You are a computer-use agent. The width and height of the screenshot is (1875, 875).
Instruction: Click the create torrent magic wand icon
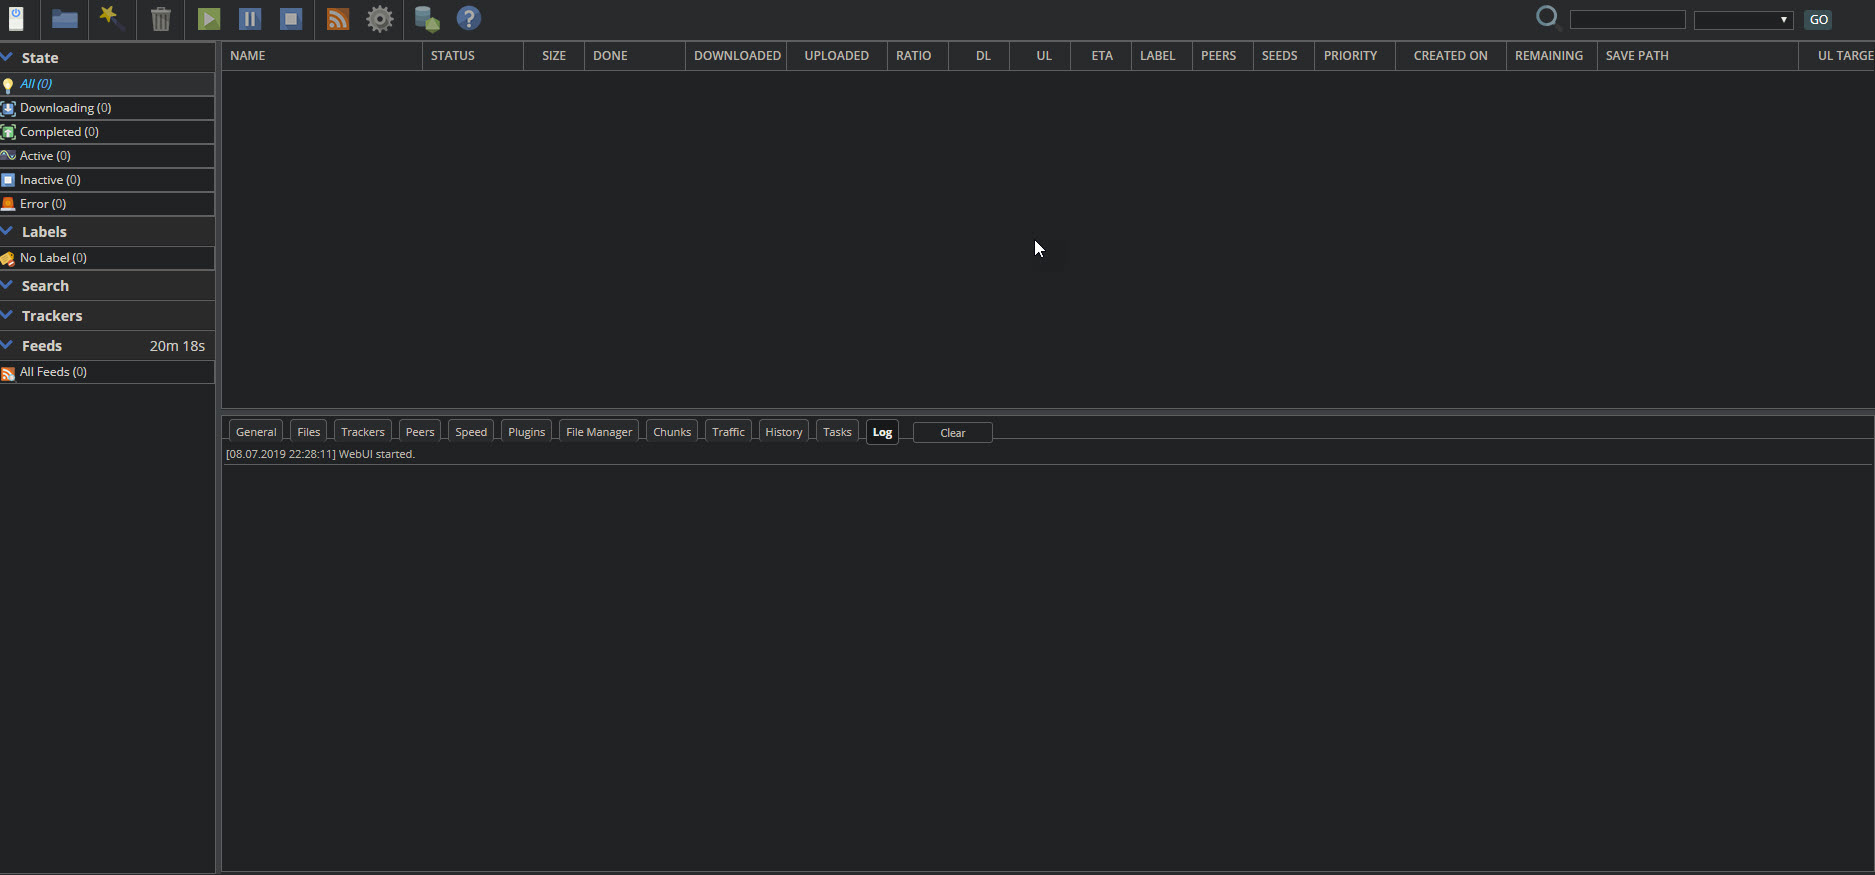[112, 17]
